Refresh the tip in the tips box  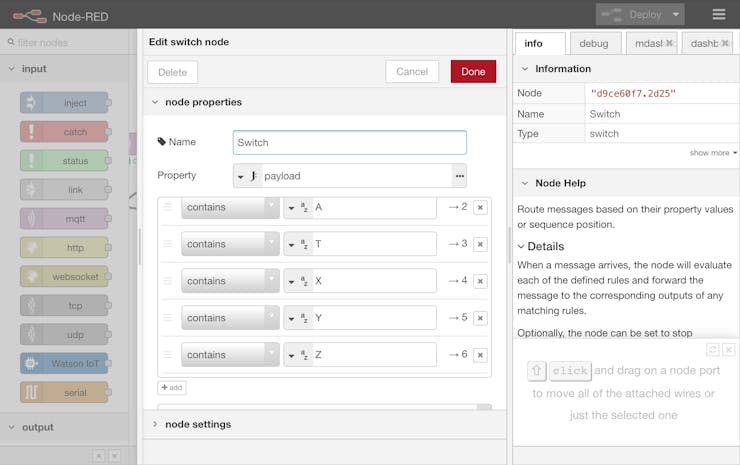(713, 349)
